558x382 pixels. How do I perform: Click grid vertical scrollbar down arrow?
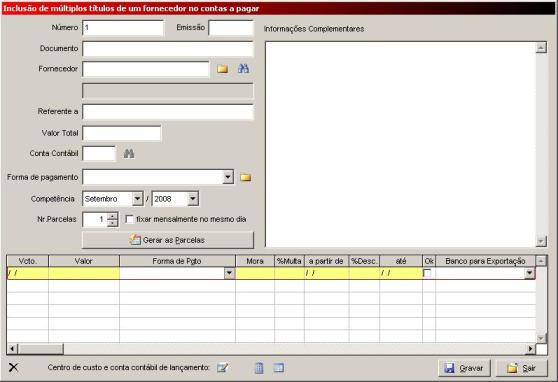click(x=541, y=338)
